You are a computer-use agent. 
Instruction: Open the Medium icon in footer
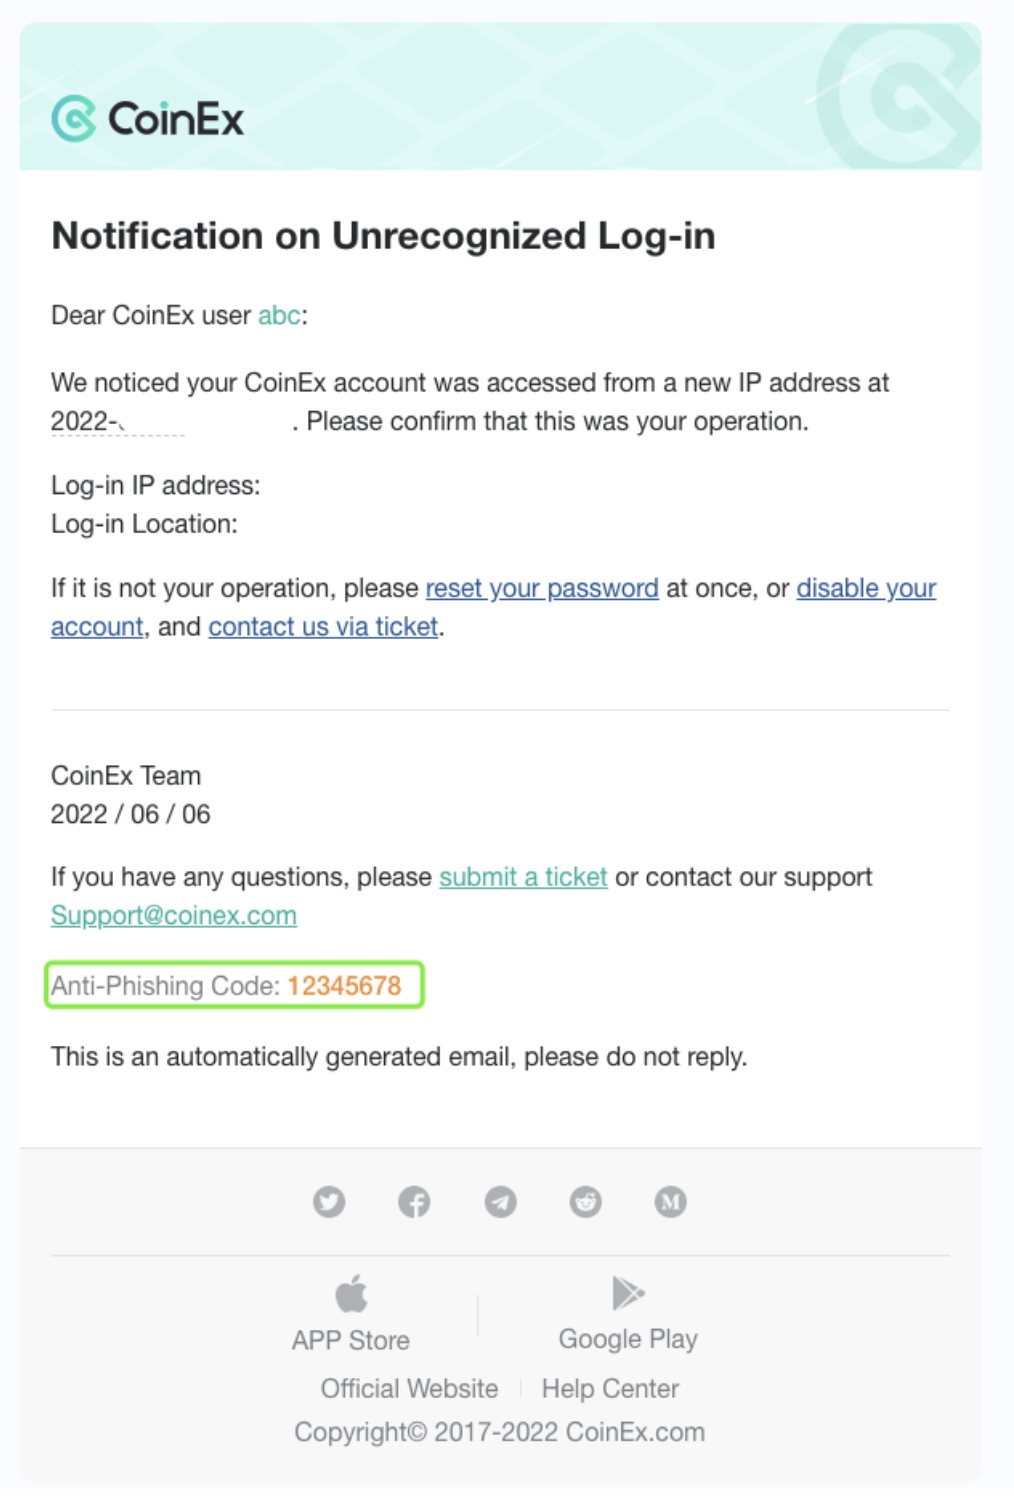click(x=670, y=1201)
